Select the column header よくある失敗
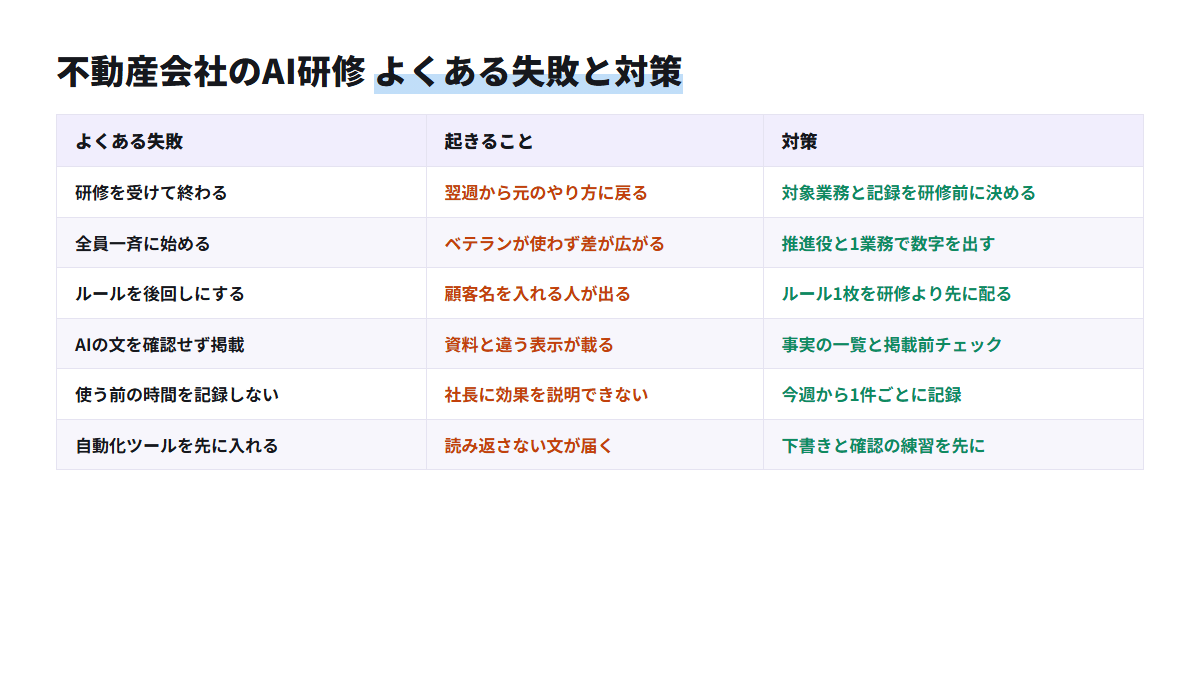This screenshot has width=1200, height=675. click(241, 141)
